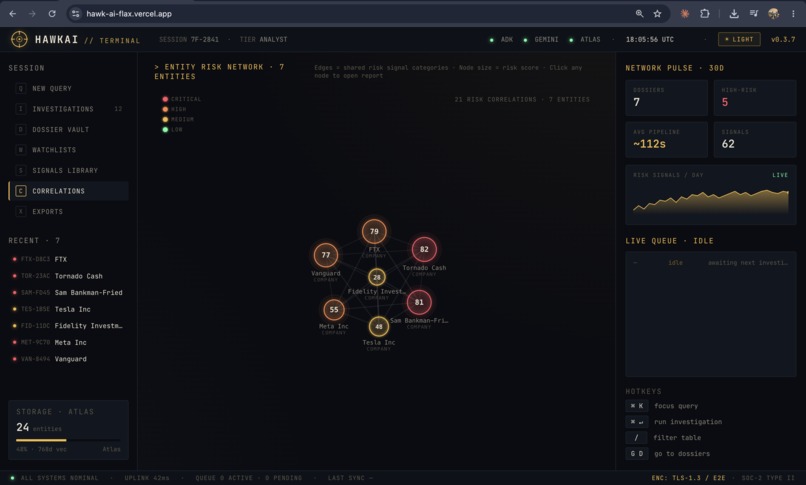This screenshot has width=806, height=485.
Task: Open Exports in the session menu
Action: [x=68, y=212]
